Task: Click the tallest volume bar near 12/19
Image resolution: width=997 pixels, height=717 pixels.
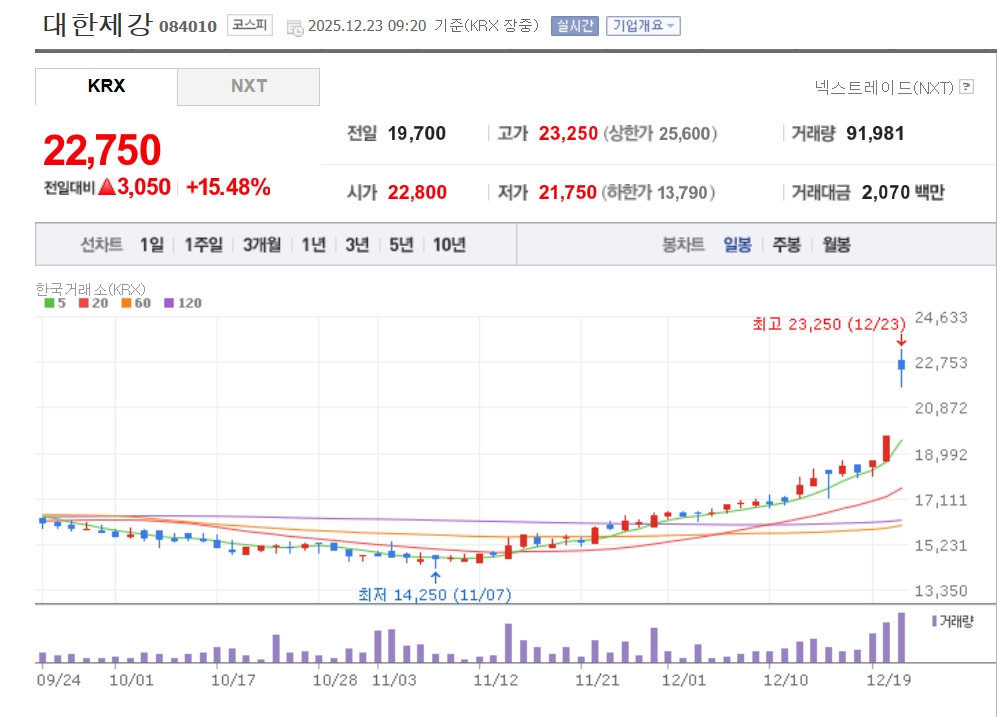Action: pos(901,638)
